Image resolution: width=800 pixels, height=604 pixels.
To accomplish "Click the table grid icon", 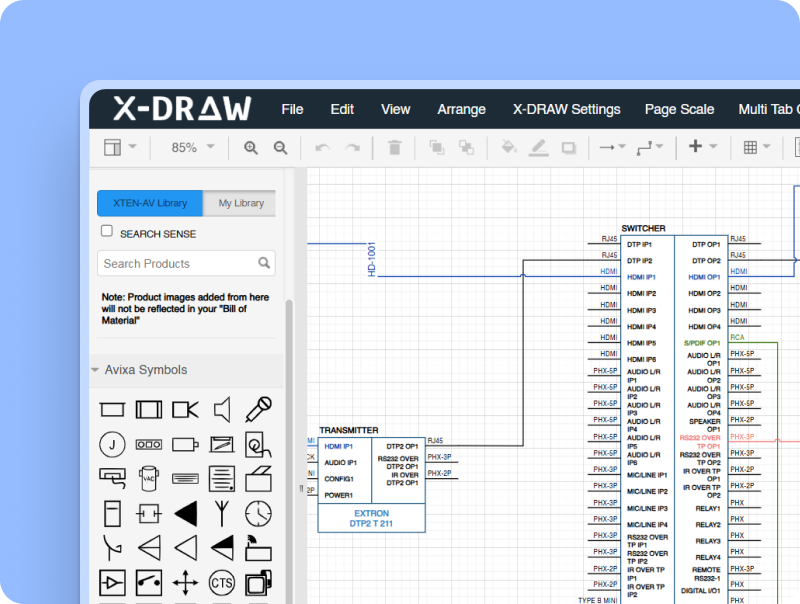I will tap(750, 147).
